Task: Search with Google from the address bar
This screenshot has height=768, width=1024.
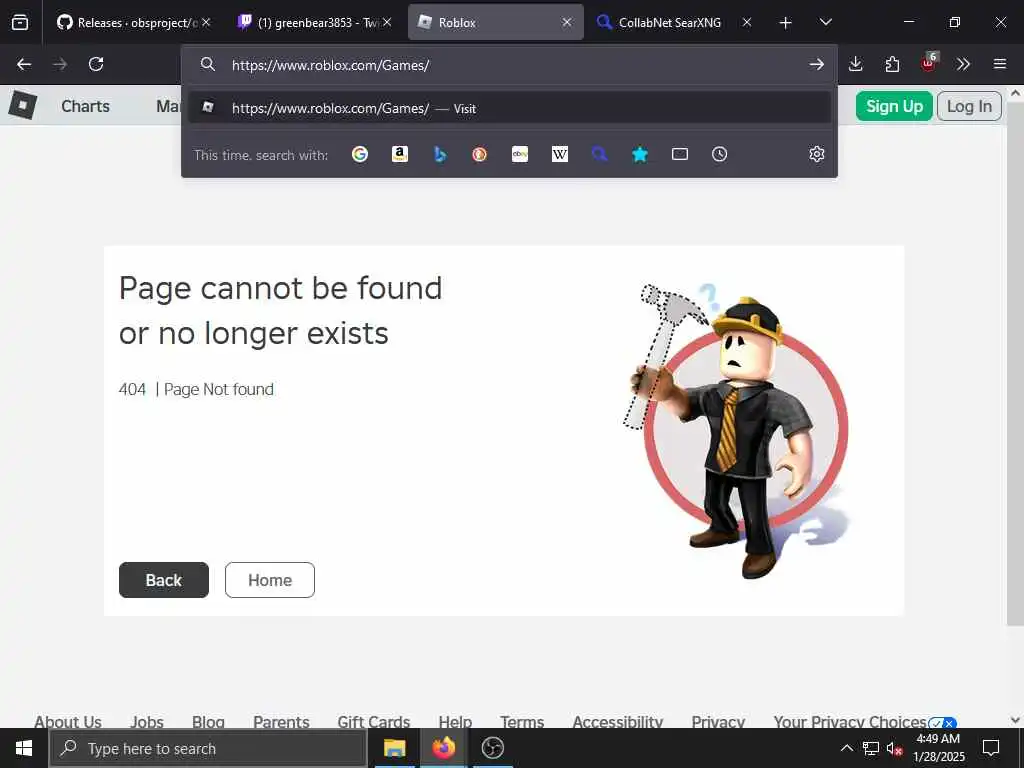Action: (x=360, y=154)
